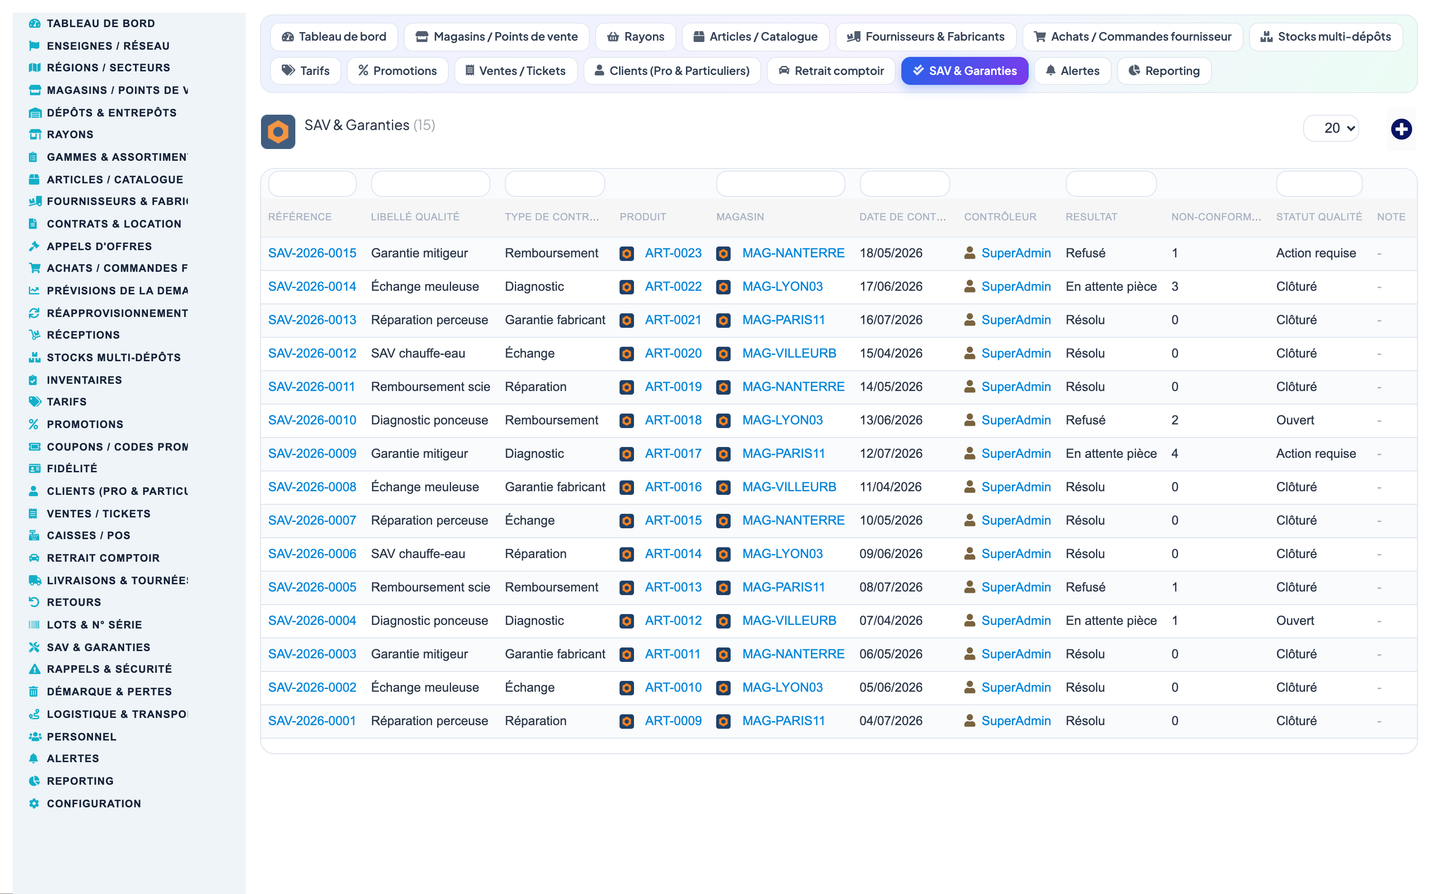Screen dimensions: 1445x894
Task: Click the orange SAV & Garanties module icon
Action: coord(278,132)
